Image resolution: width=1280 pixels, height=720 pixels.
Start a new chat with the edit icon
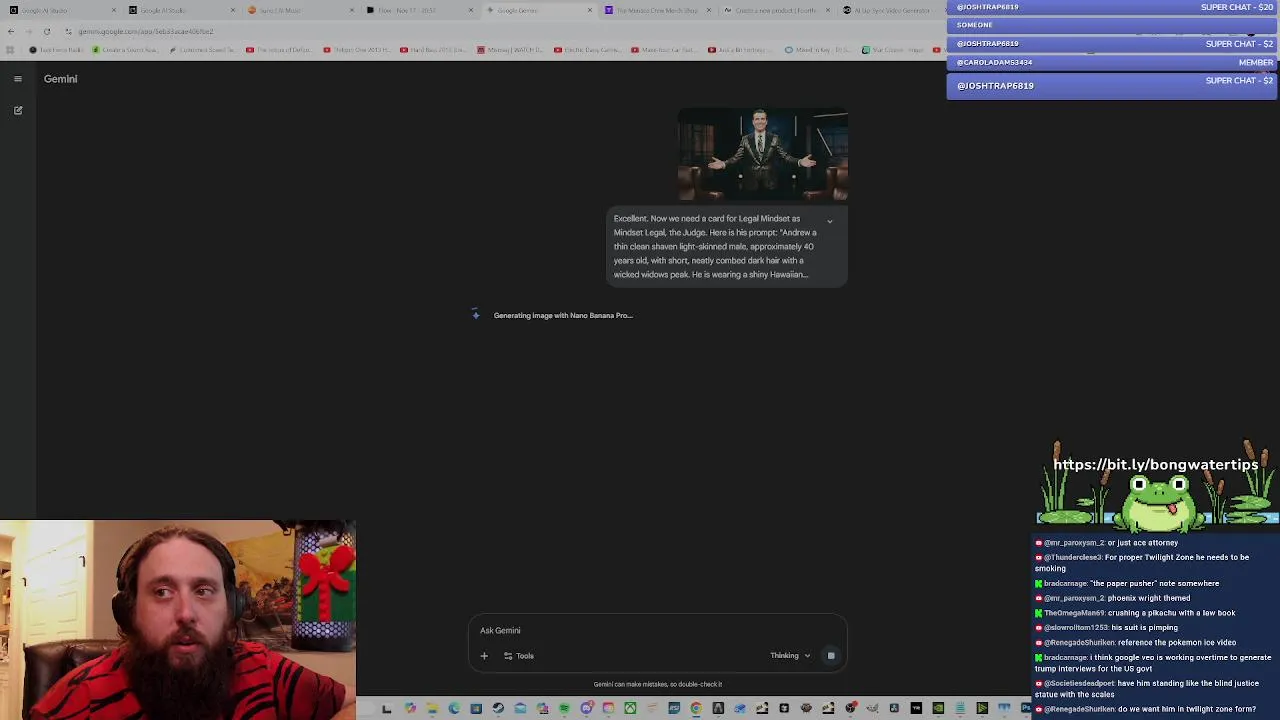pyautogui.click(x=17, y=110)
